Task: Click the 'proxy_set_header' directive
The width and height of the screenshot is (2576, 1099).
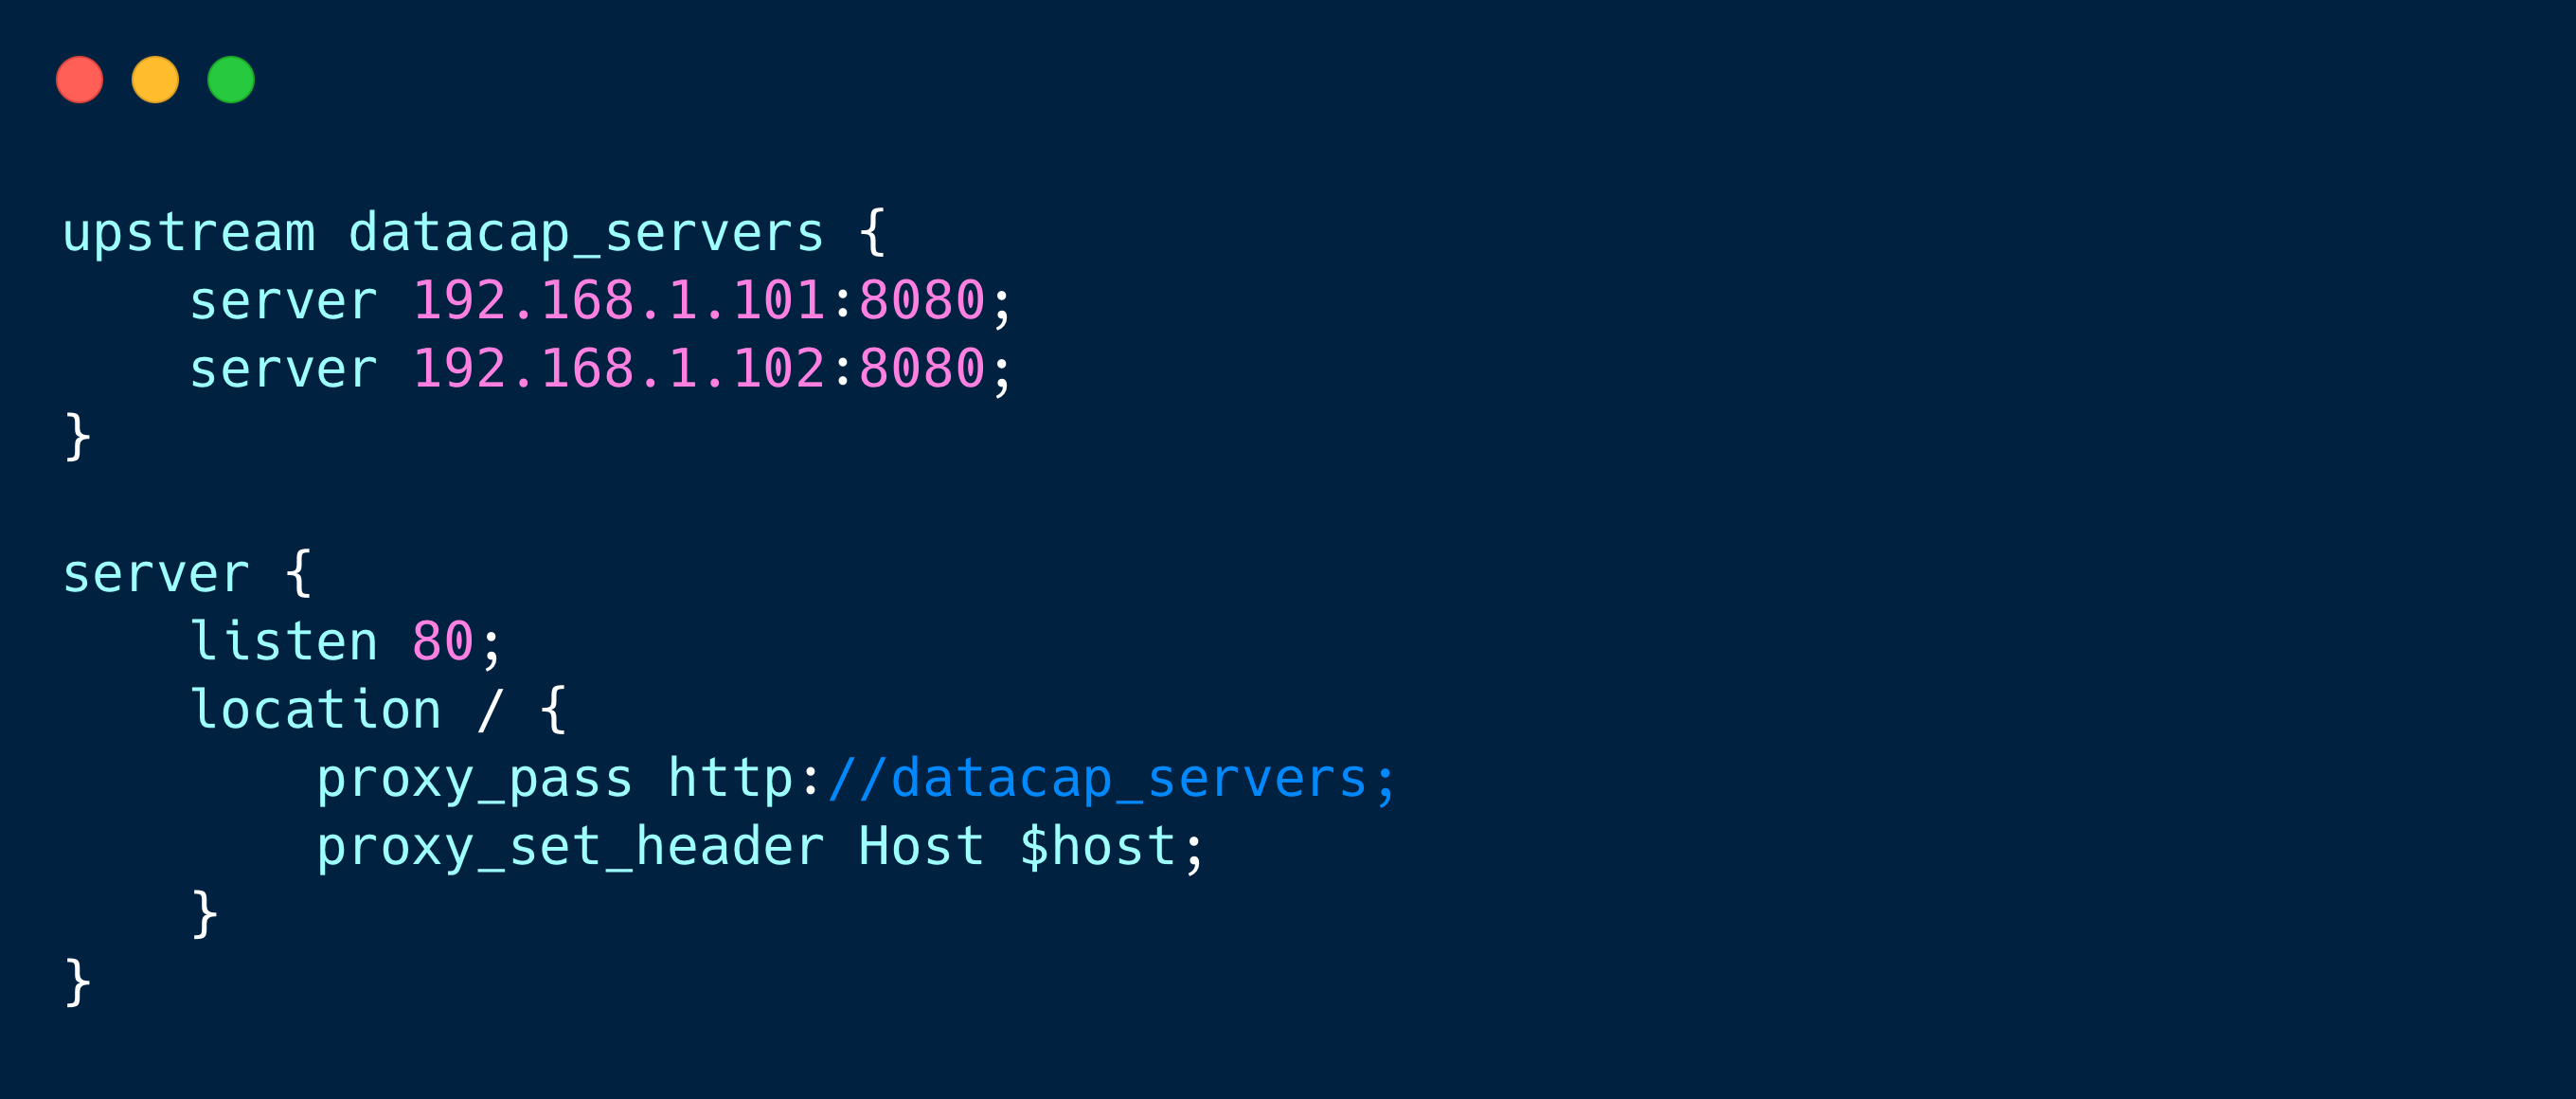Action: (x=571, y=848)
